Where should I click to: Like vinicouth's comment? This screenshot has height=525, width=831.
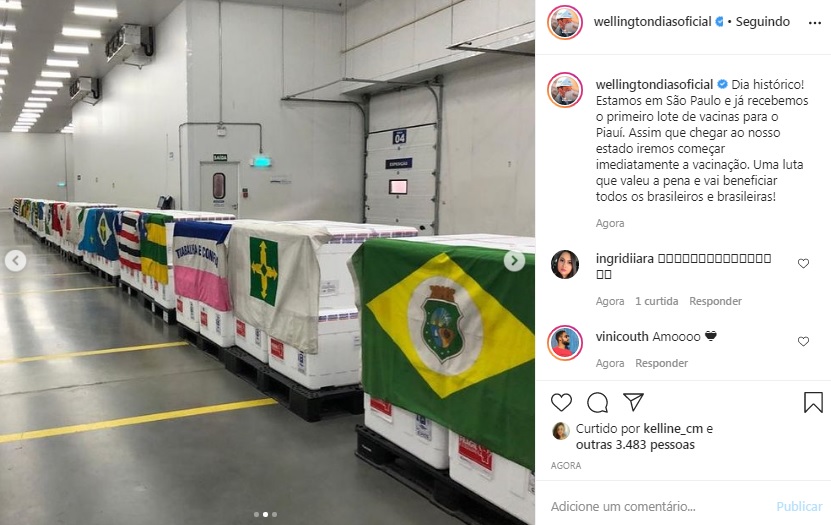click(803, 341)
